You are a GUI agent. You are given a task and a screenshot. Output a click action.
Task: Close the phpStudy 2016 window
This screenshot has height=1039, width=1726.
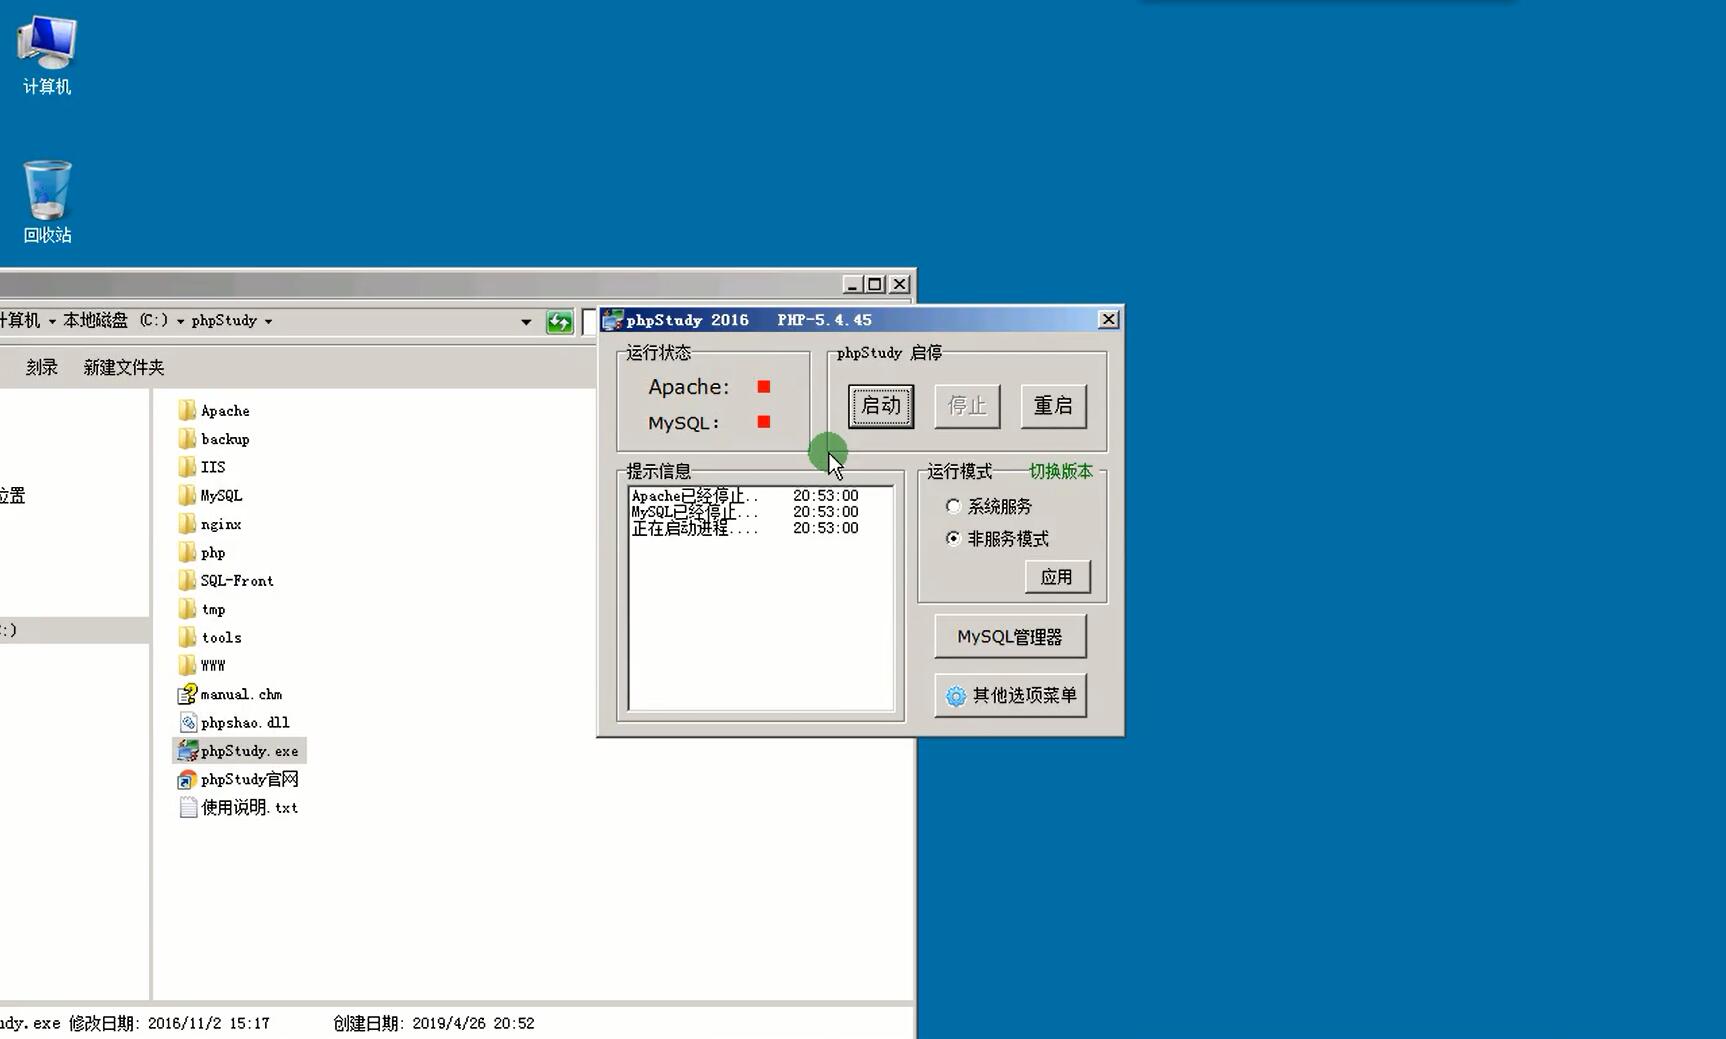(1108, 319)
